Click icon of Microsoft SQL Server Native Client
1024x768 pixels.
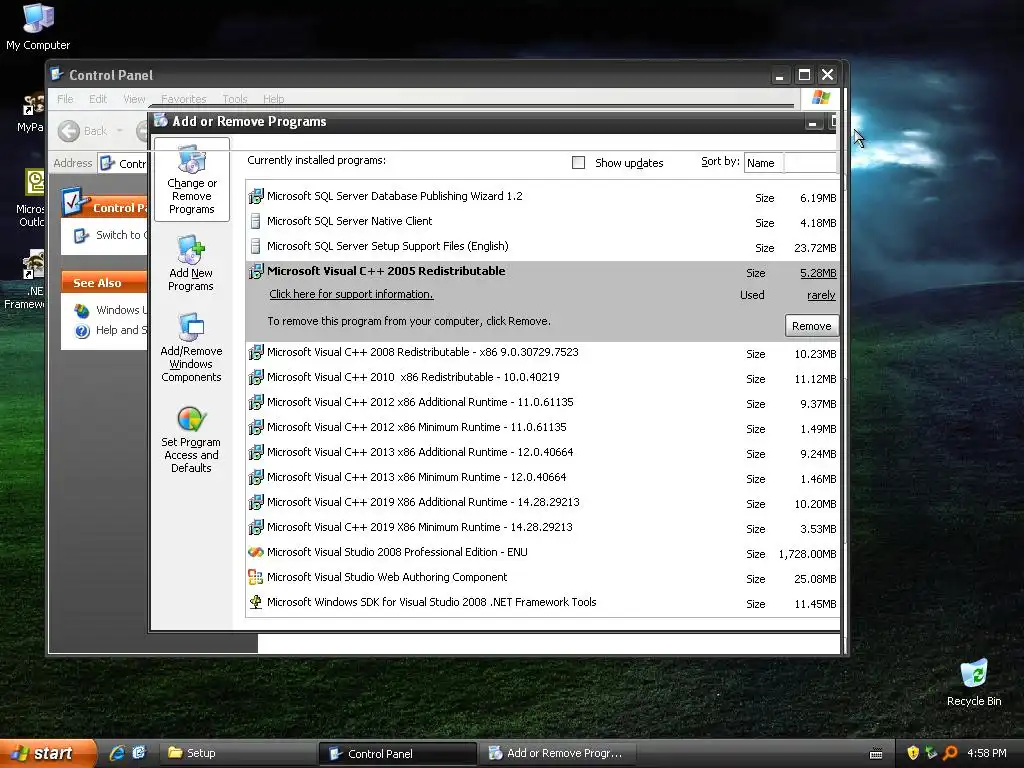[x=256, y=221]
